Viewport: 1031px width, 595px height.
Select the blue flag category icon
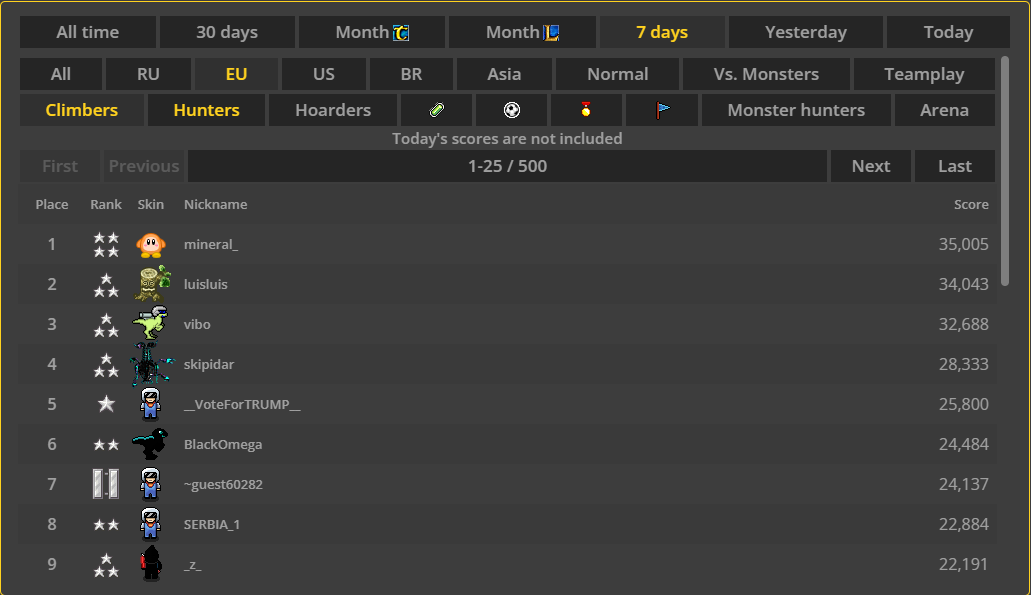click(662, 110)
